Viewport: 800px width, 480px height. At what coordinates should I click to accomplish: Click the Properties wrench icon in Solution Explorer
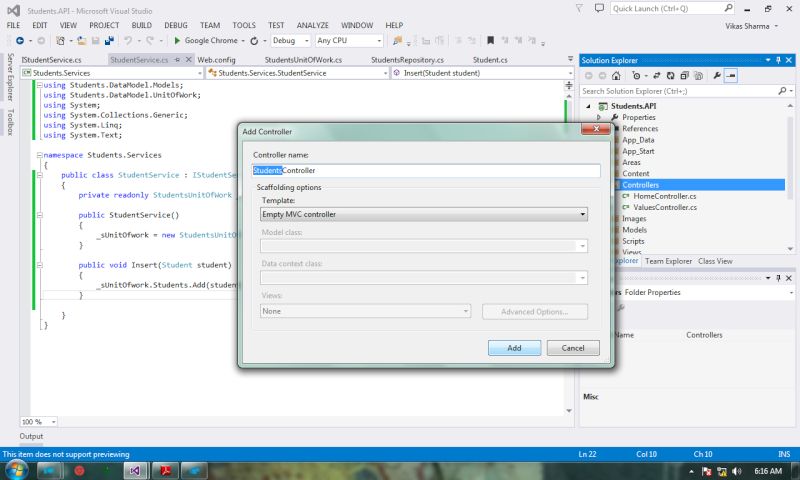(x=717, y=75)
